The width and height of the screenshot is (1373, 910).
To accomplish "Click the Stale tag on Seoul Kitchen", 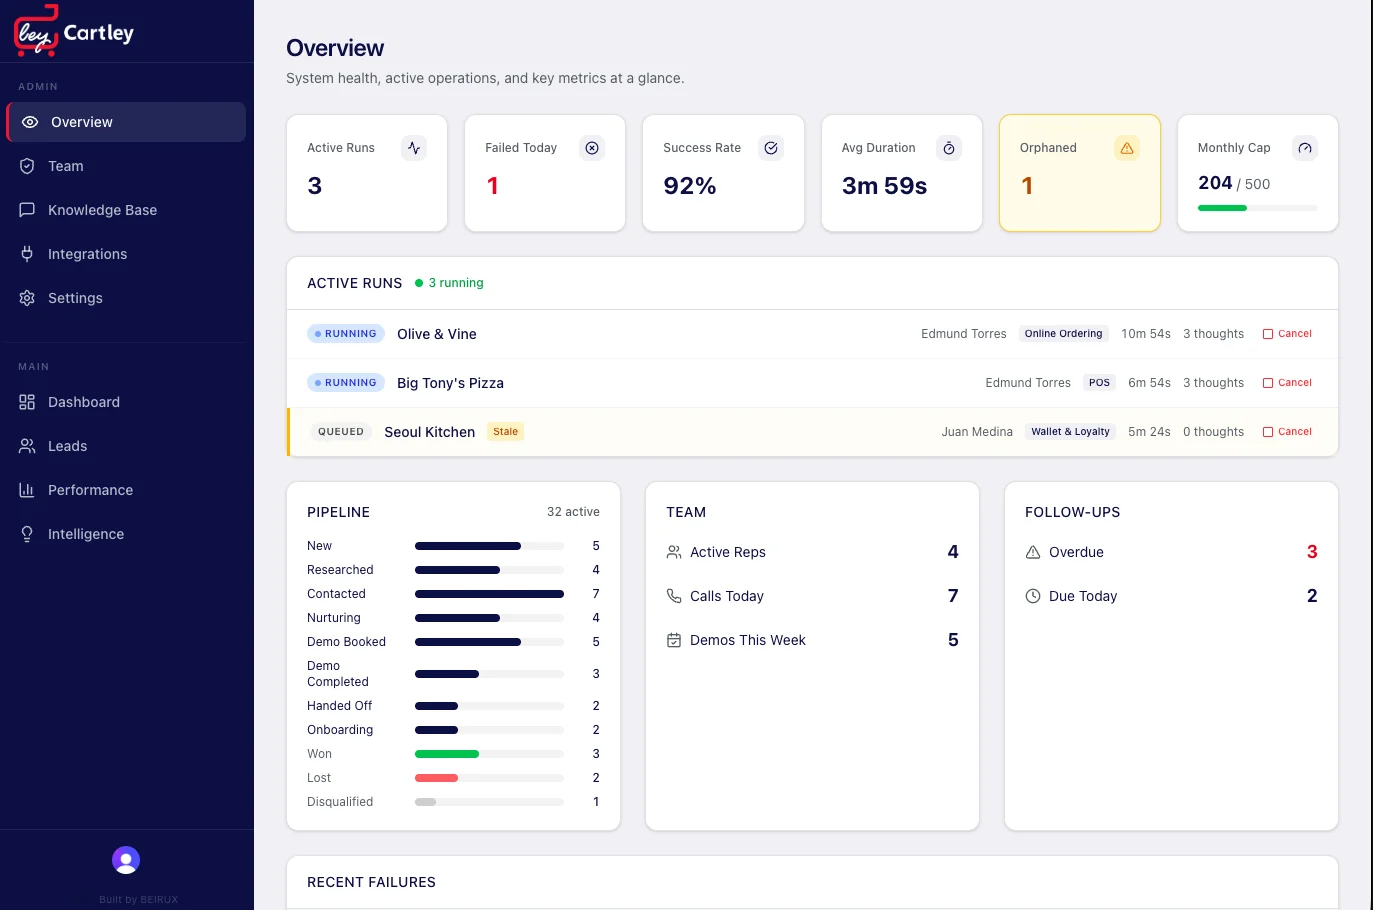I will [x=506, y=432].
